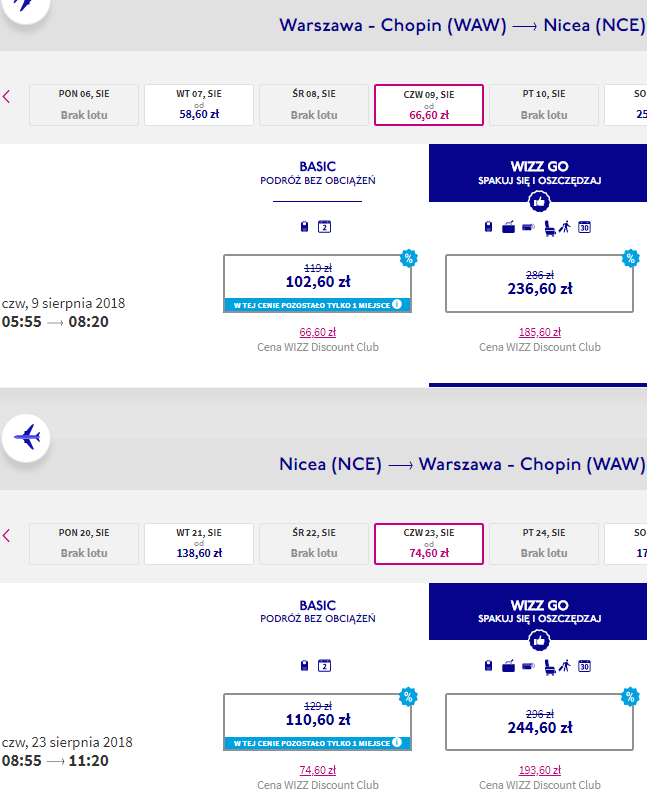Open 185,60 zł WIZZ Discount Club price link
647x803 pixels.
(540, 332)
